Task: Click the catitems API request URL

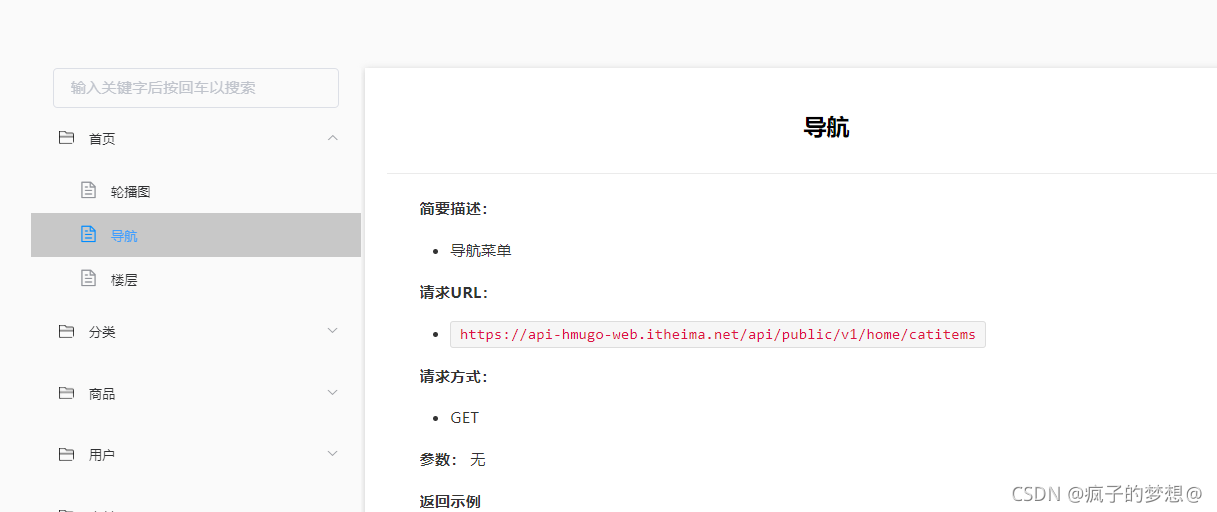Action: click(x=718, y=334)
